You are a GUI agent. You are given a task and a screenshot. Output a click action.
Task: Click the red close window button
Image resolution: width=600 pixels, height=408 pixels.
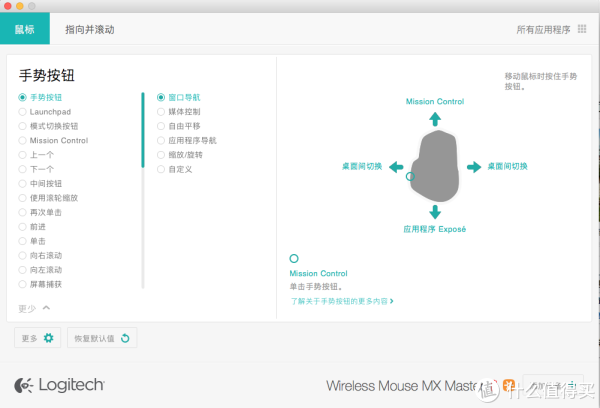(8, 6)
